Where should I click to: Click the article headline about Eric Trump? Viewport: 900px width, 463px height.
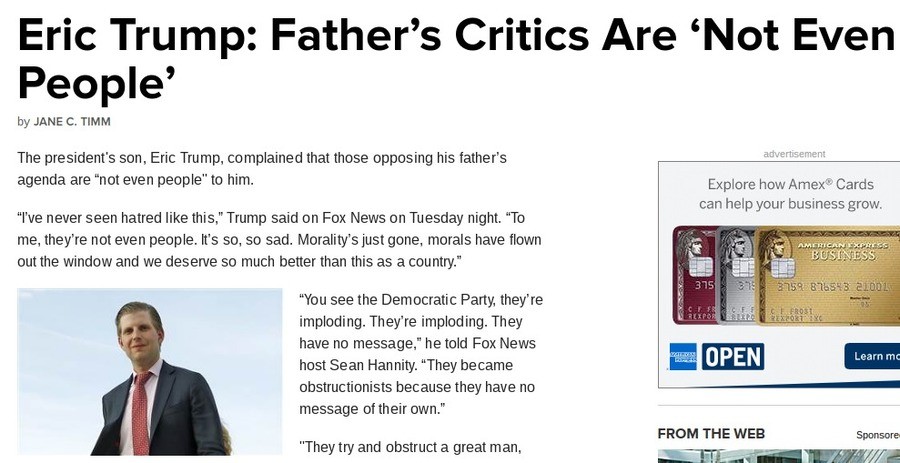456,59
